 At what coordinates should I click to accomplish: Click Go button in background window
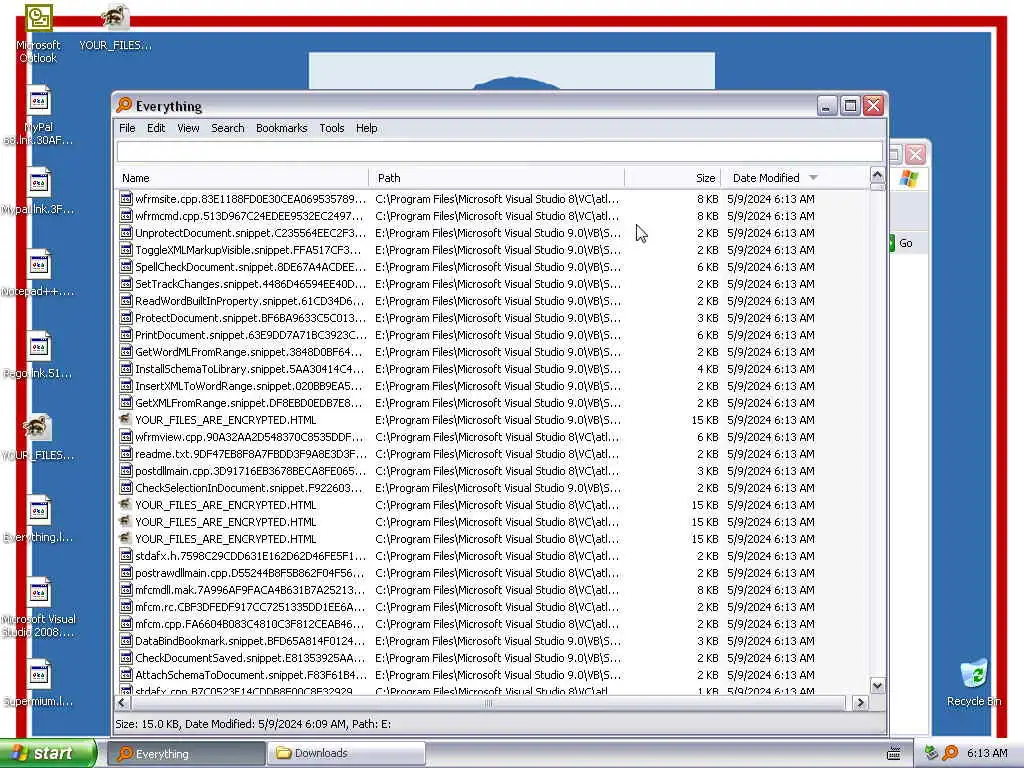click(904, 243)
